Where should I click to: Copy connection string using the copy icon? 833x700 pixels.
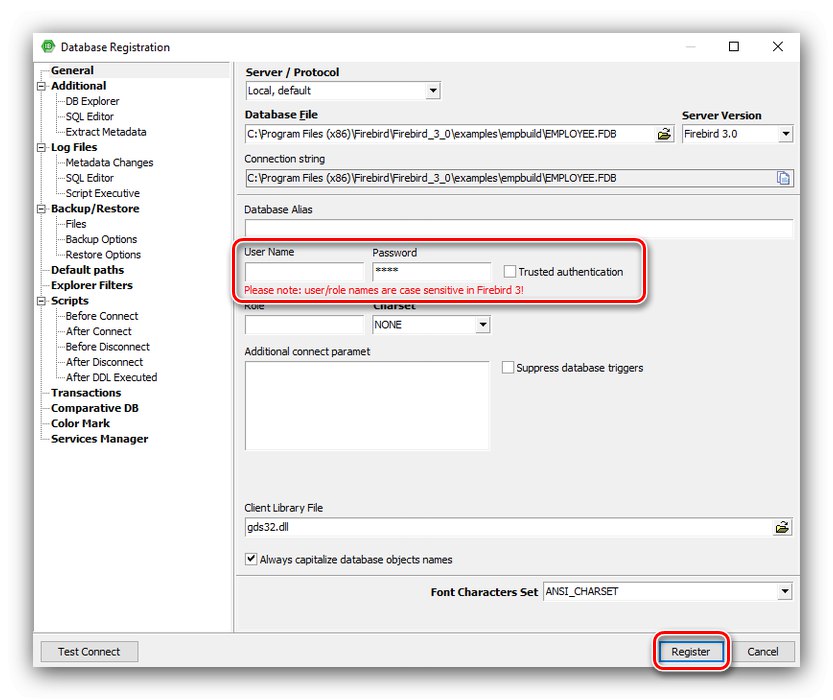783,178
